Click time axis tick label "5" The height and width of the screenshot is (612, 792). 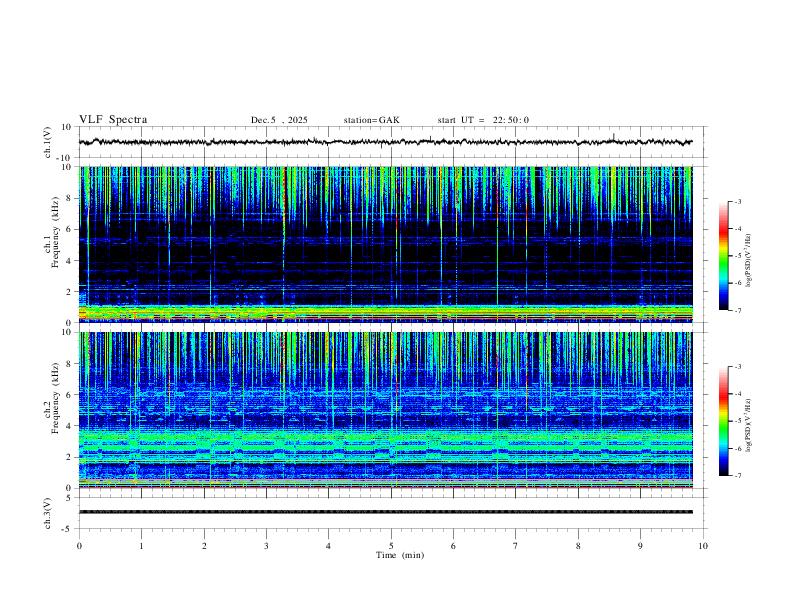coord(391,546)
